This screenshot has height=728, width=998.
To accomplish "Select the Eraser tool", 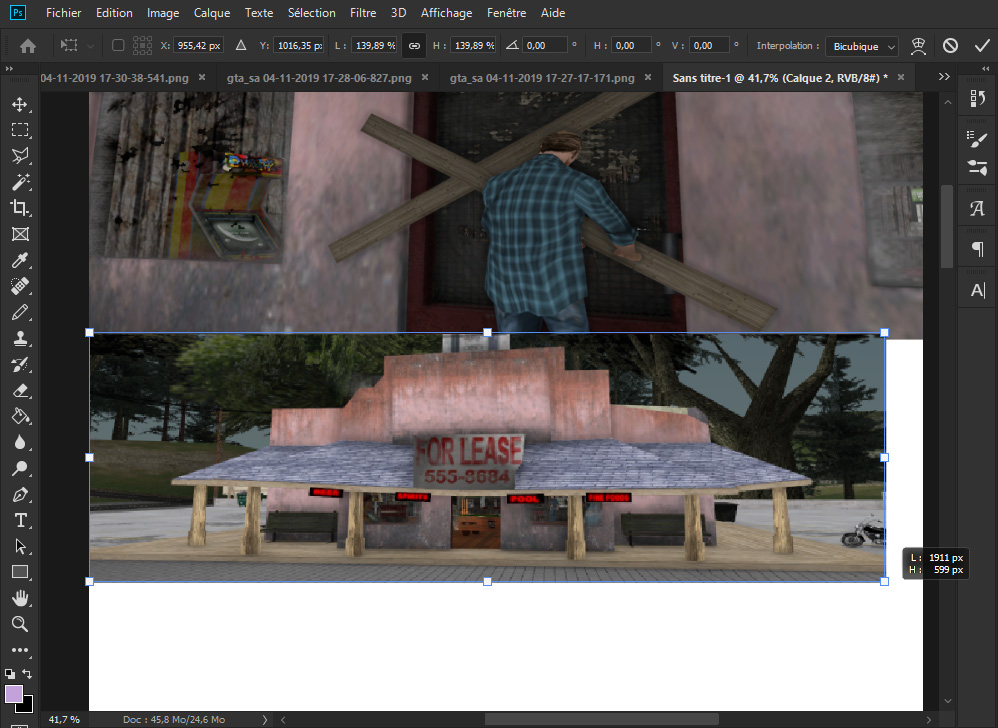I will 20,391.
